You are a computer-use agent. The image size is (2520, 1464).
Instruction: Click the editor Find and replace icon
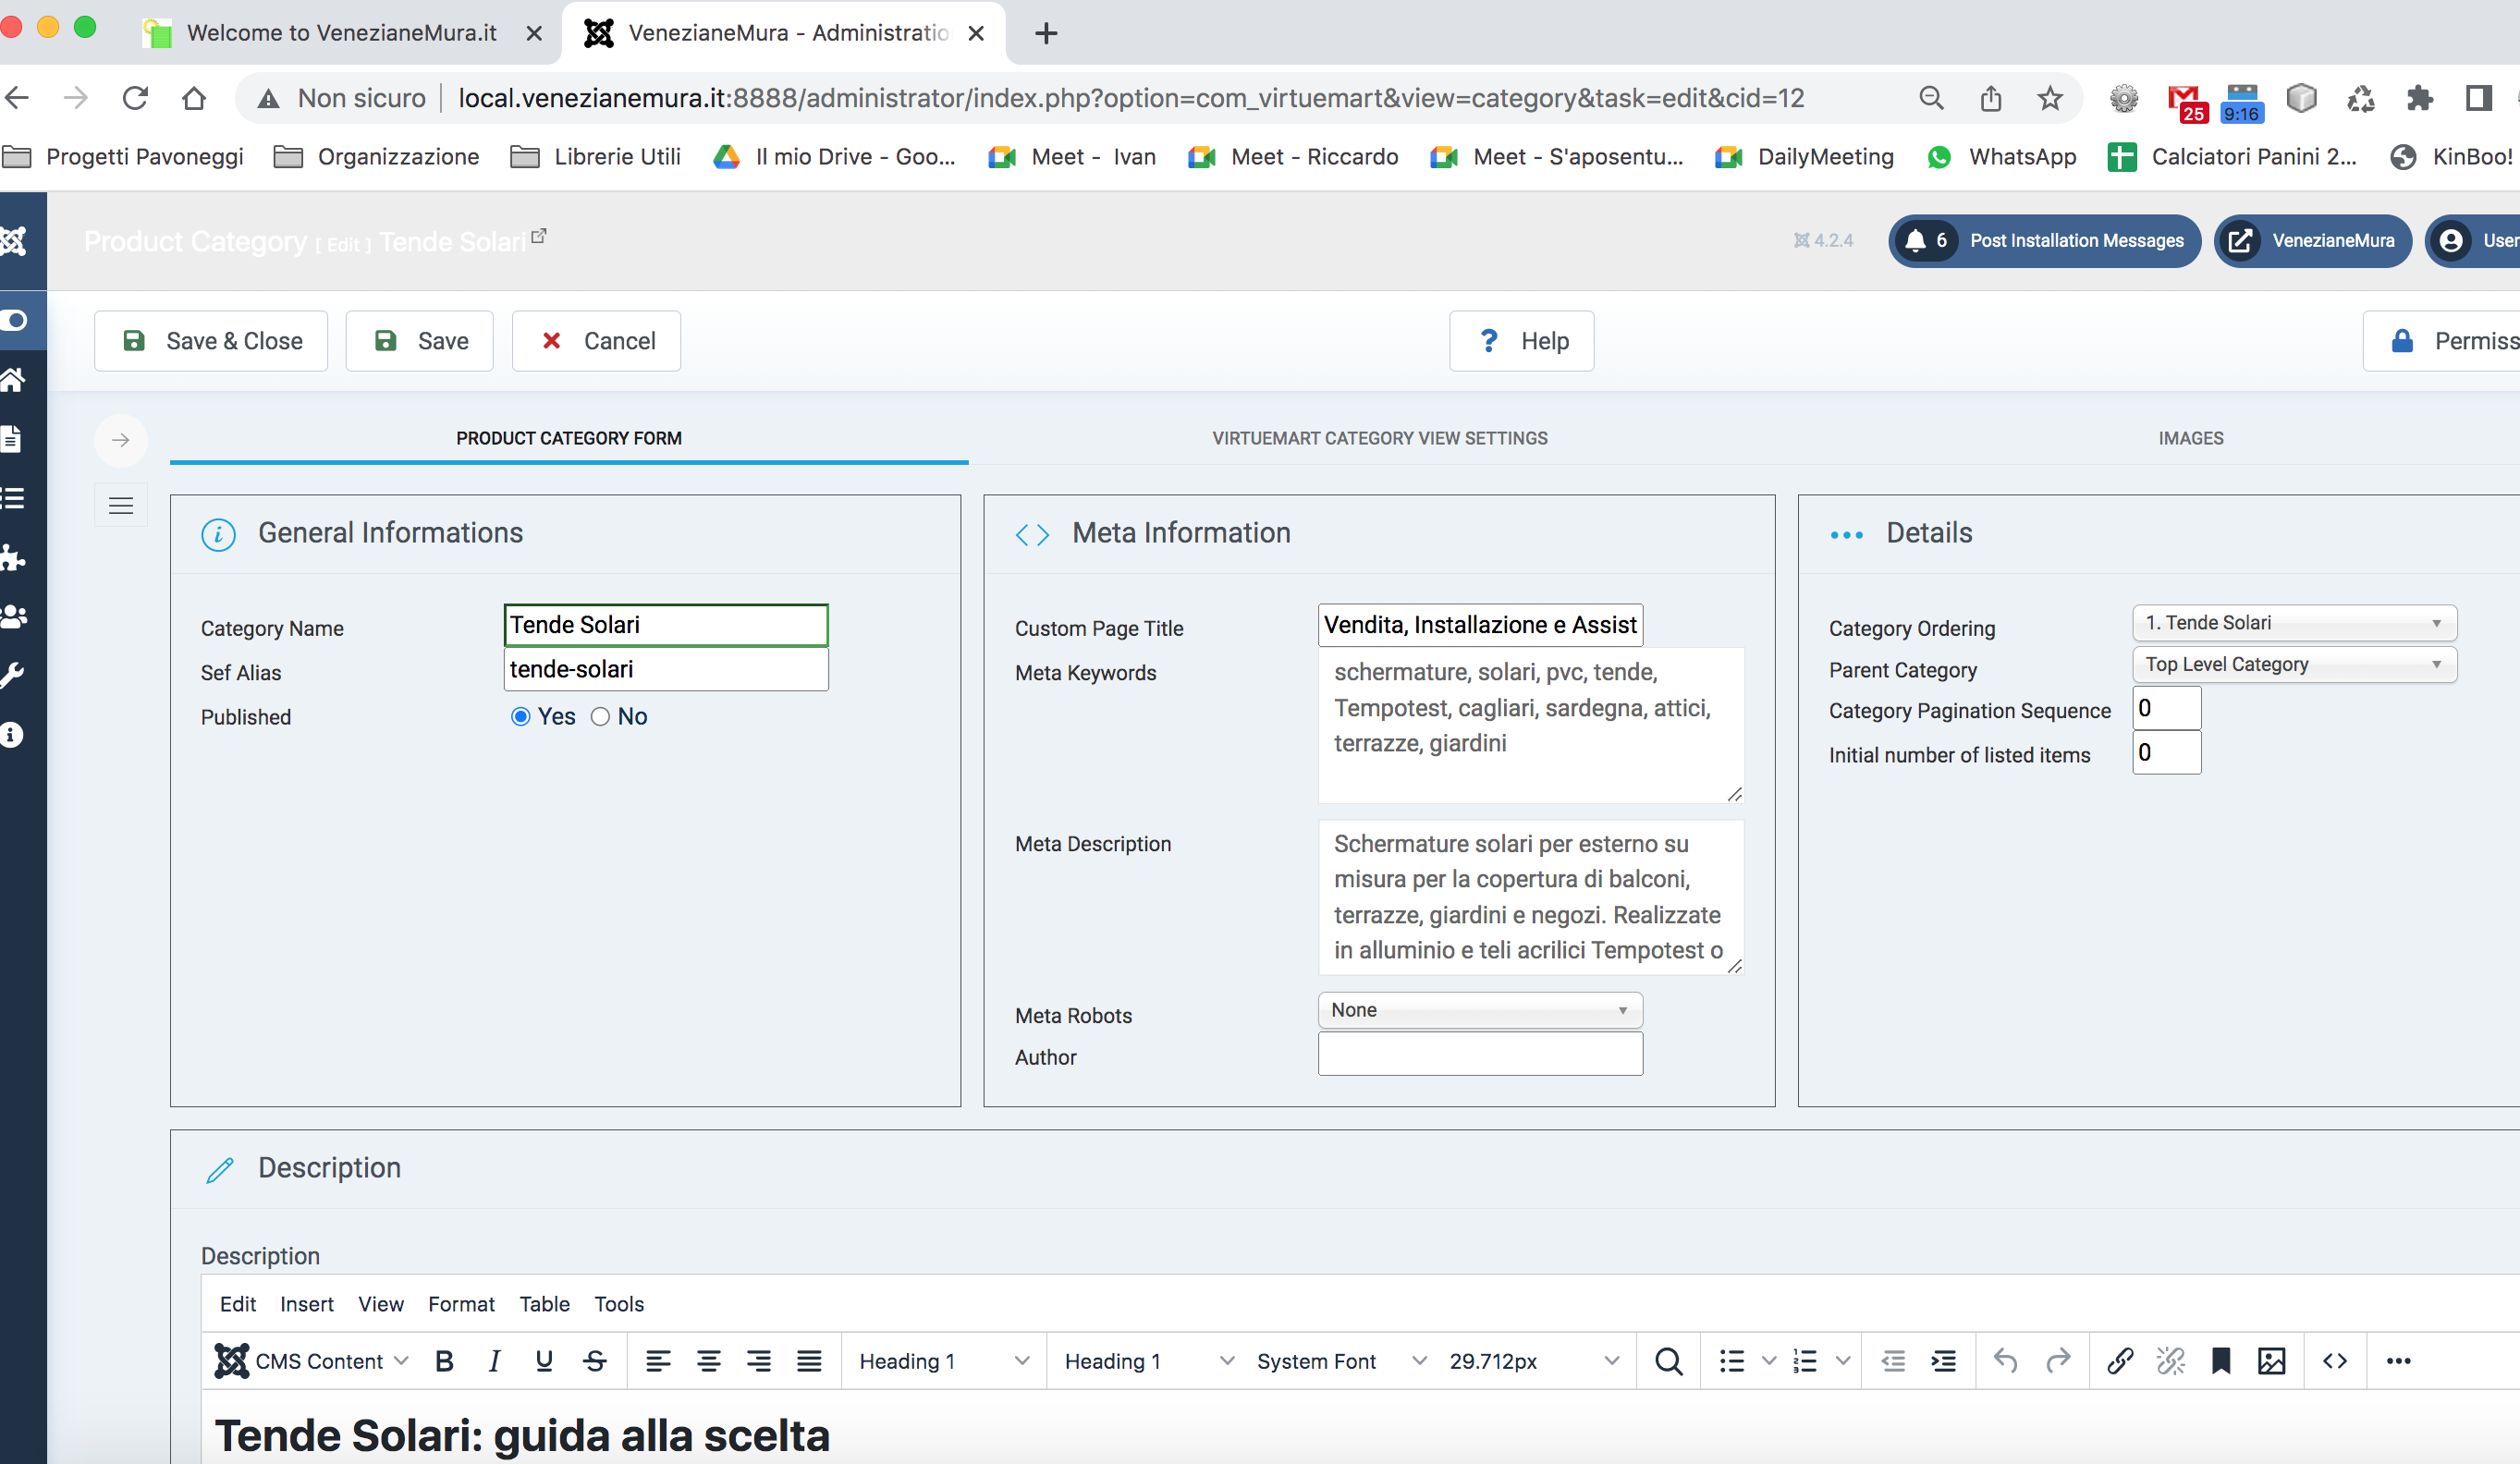tap(1668, 1361)
